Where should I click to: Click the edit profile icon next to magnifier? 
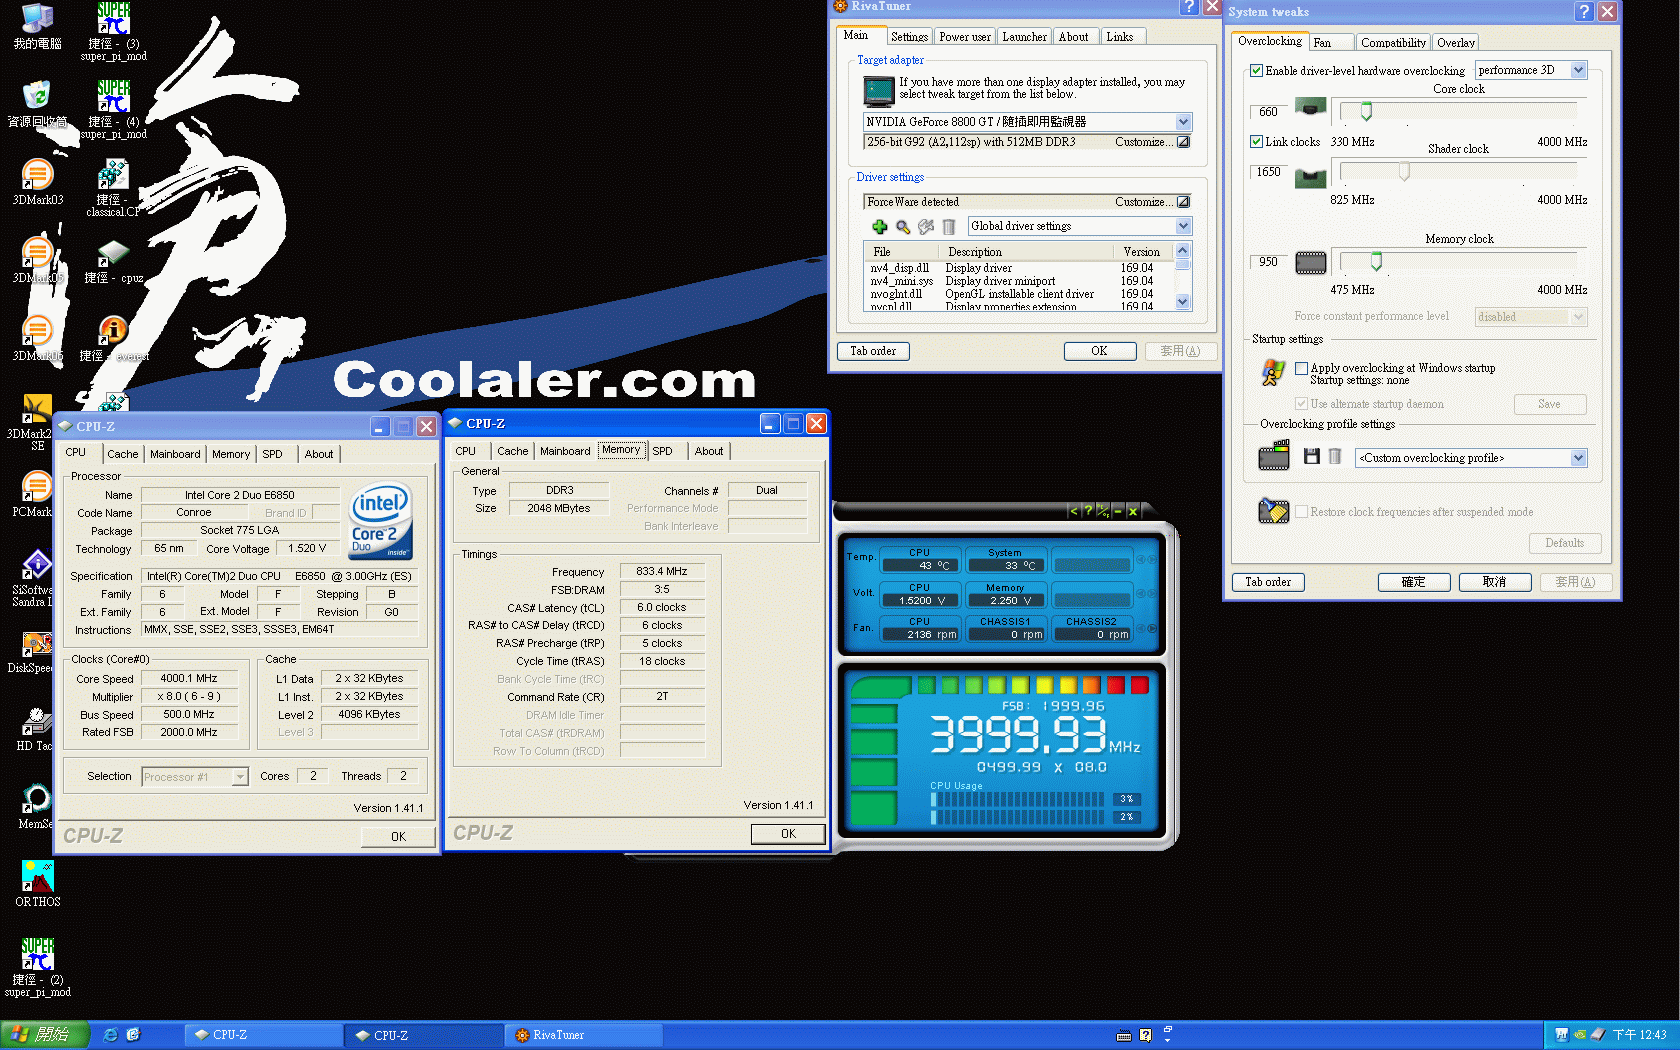pos(926,227)
